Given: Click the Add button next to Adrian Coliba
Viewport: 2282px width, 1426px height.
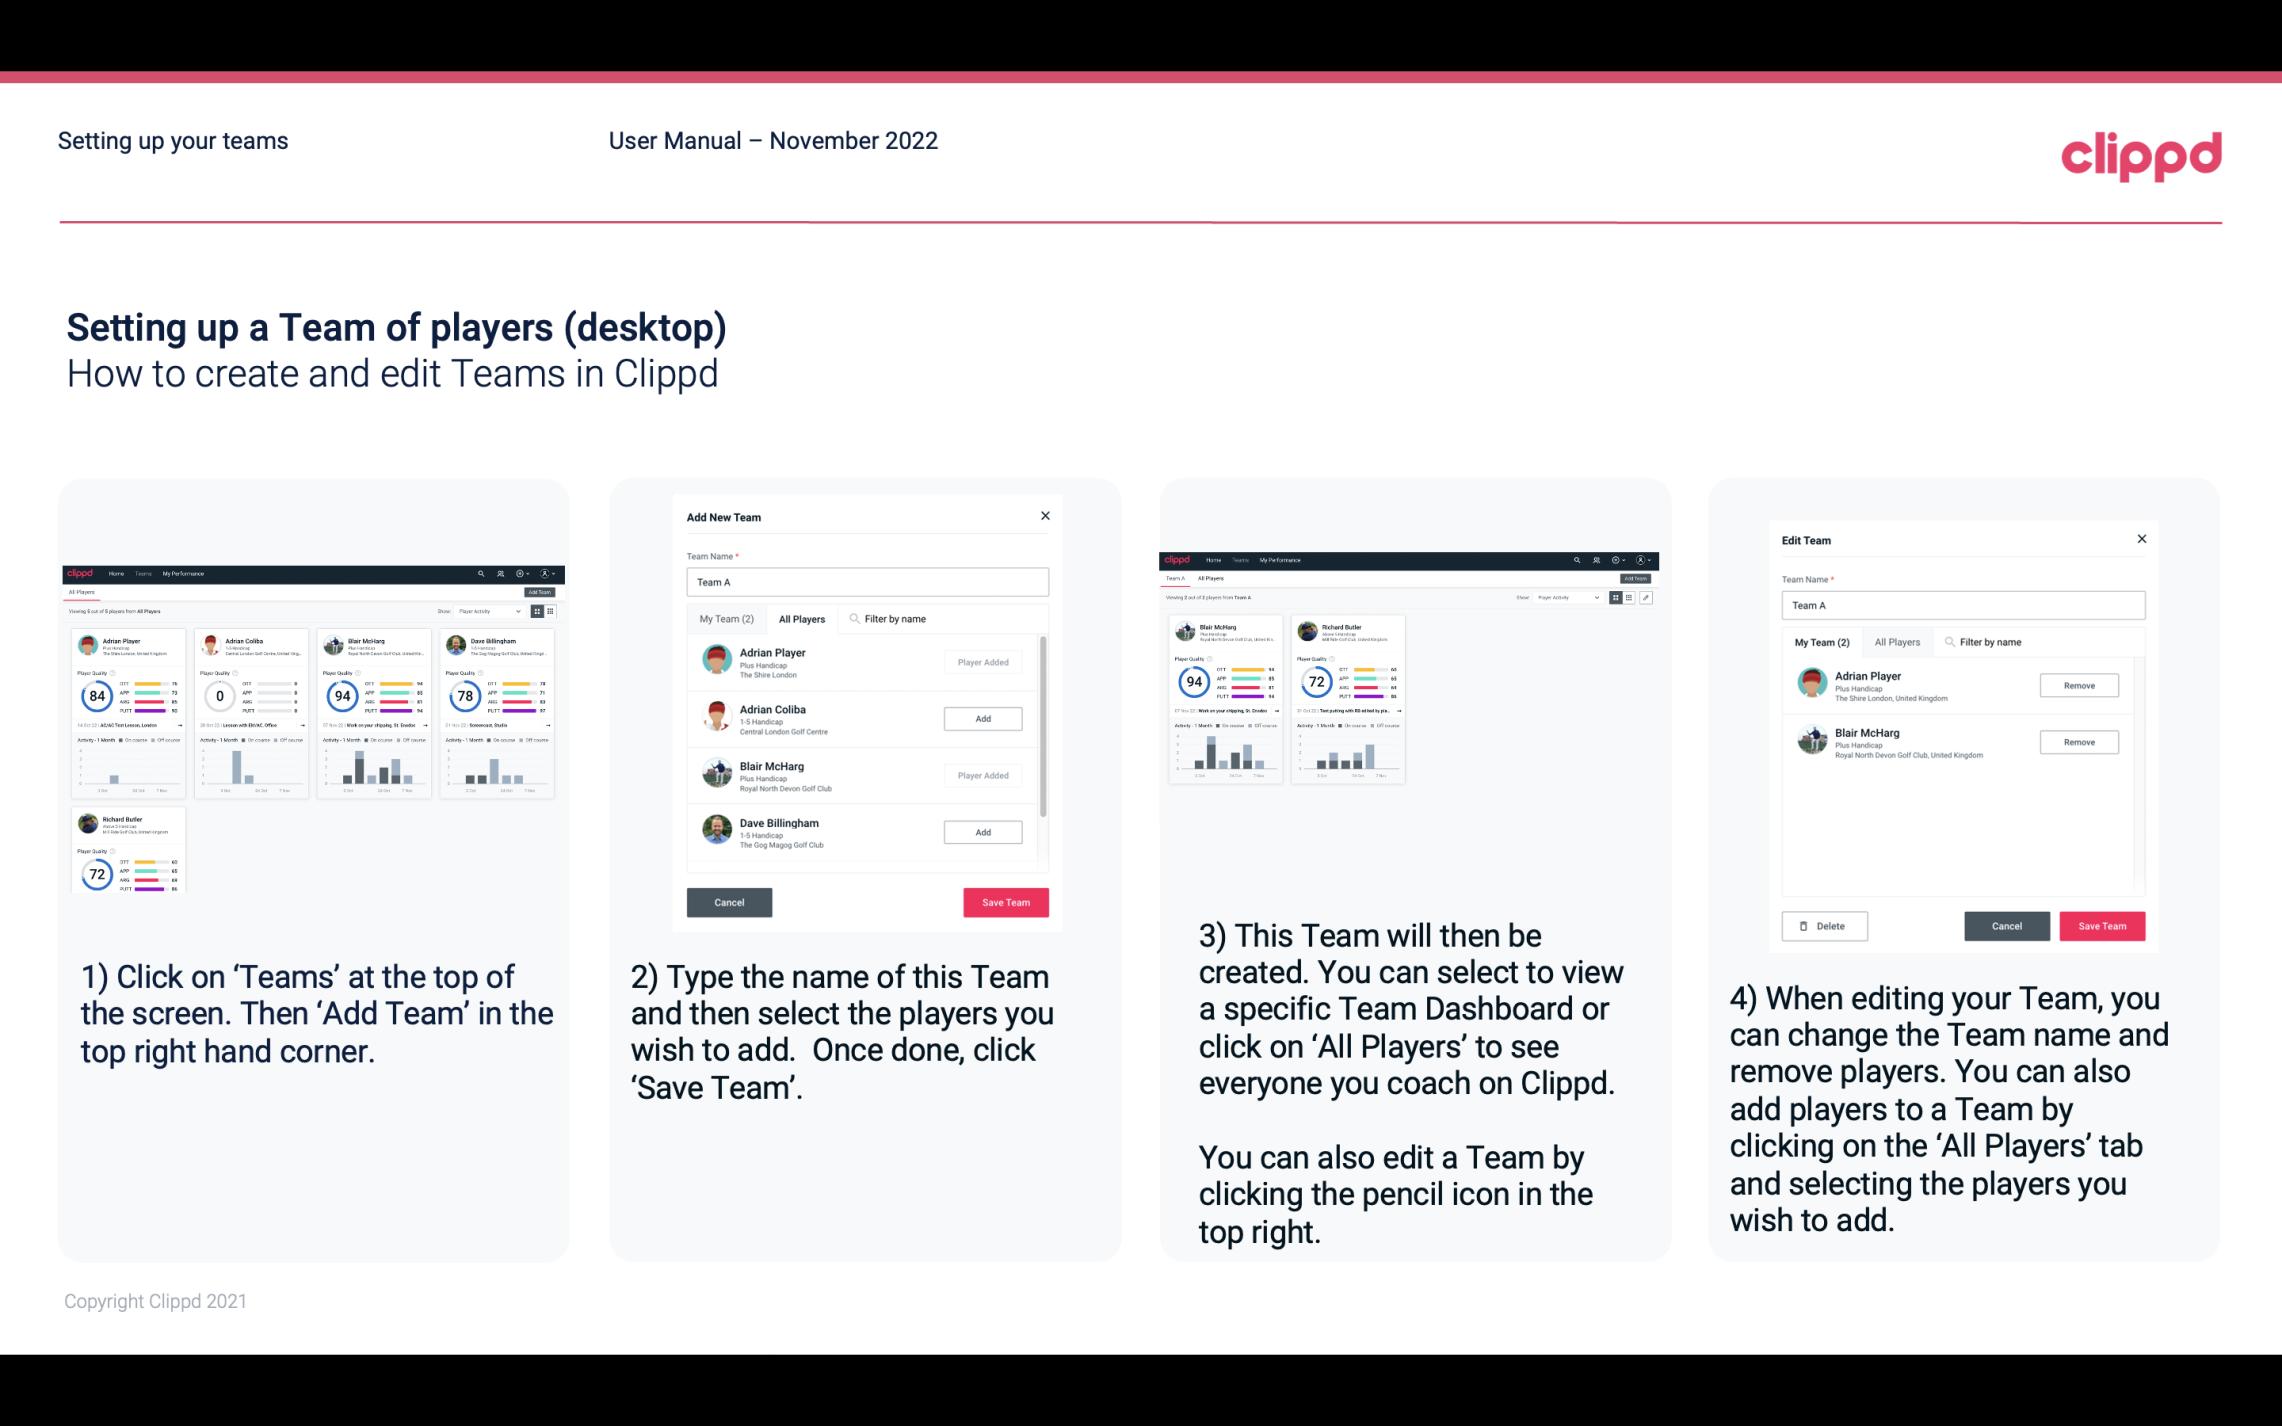Looking at the screenshot, I should click(982, 716).
